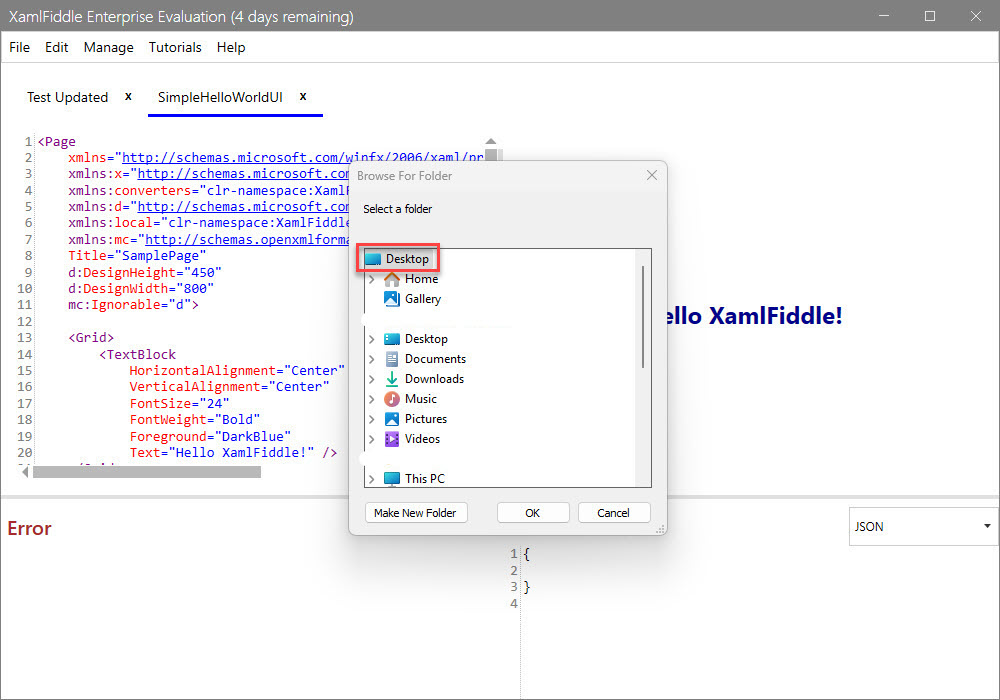1000x700 pixels.
Task: Select the SimpleHelloWorldUI tab
Action: pos(220,98)
